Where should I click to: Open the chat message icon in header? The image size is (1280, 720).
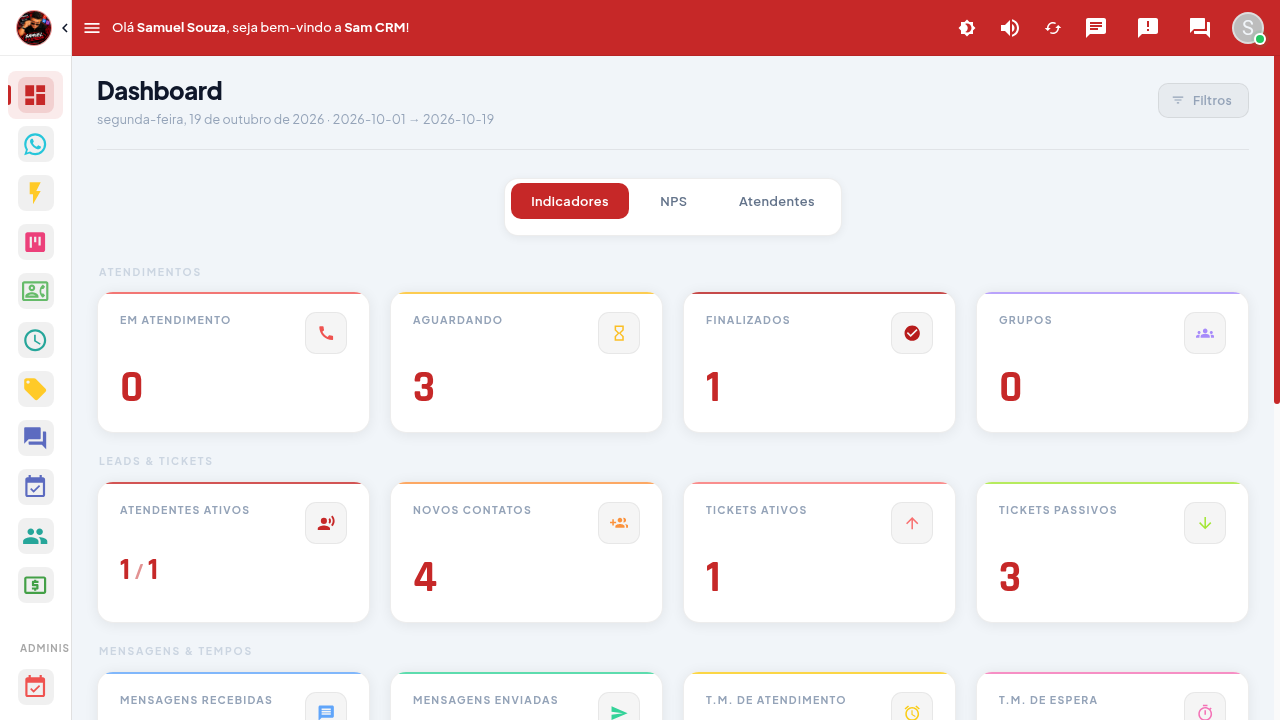1096,28
